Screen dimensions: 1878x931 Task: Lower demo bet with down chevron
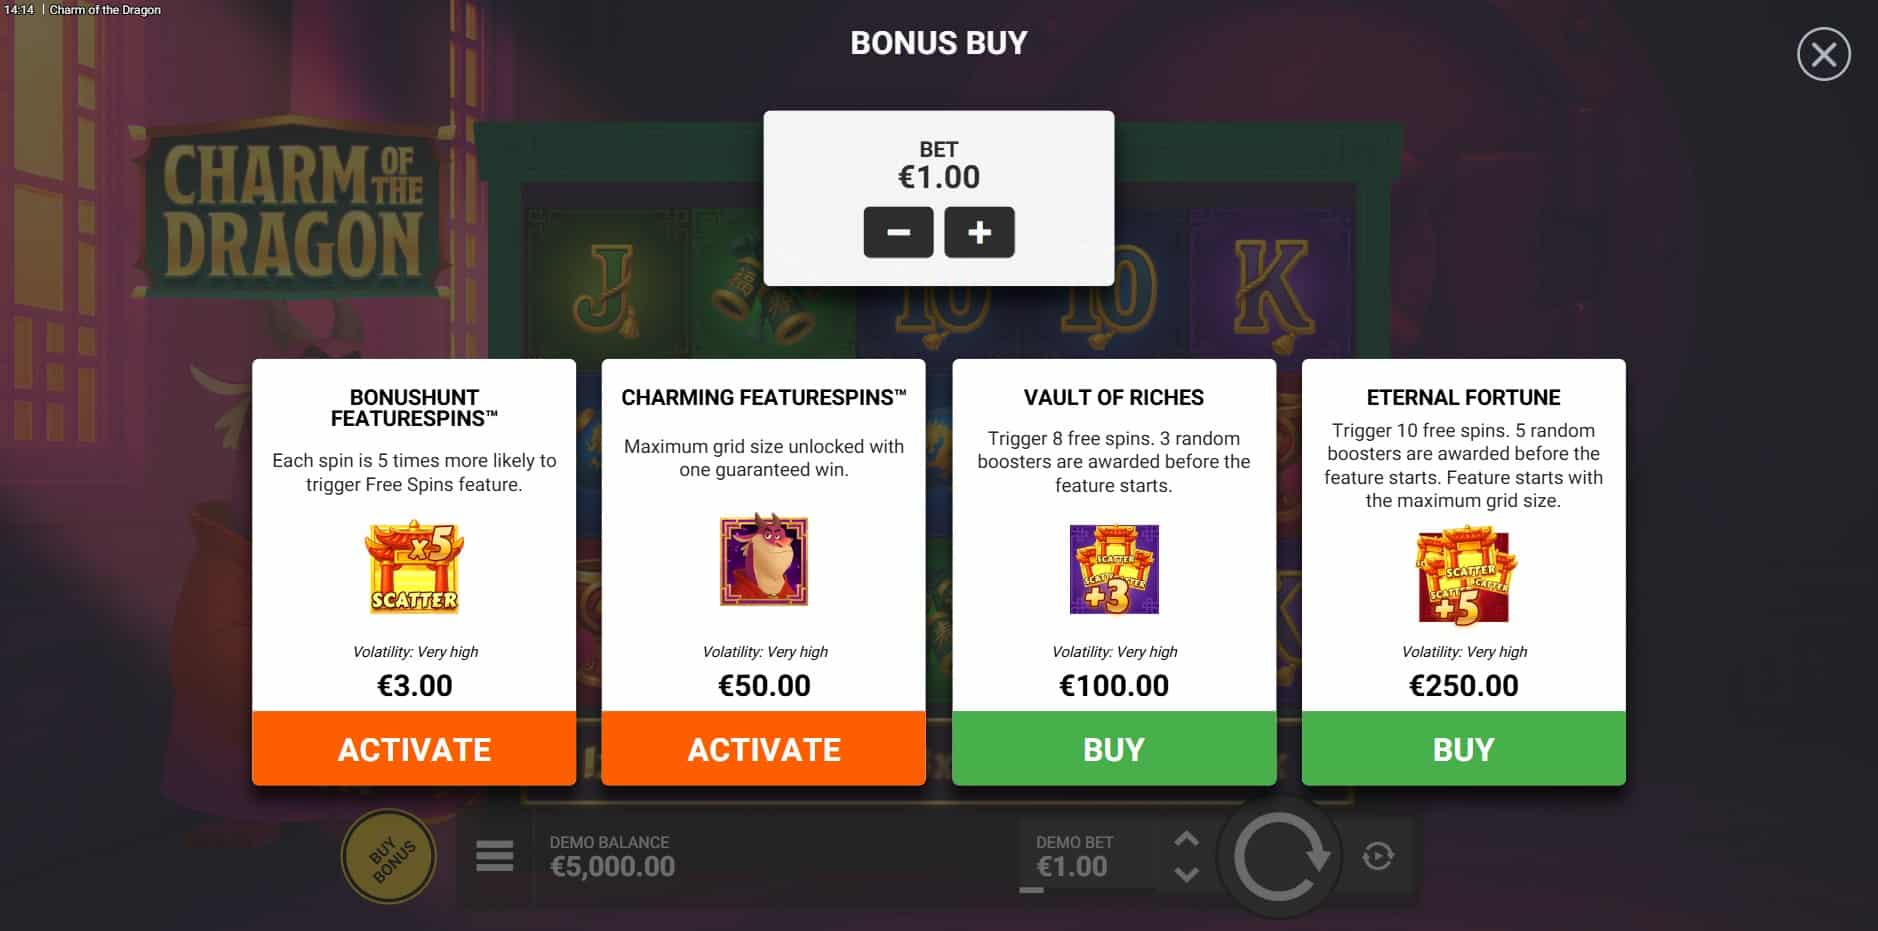click(1186, 874)
